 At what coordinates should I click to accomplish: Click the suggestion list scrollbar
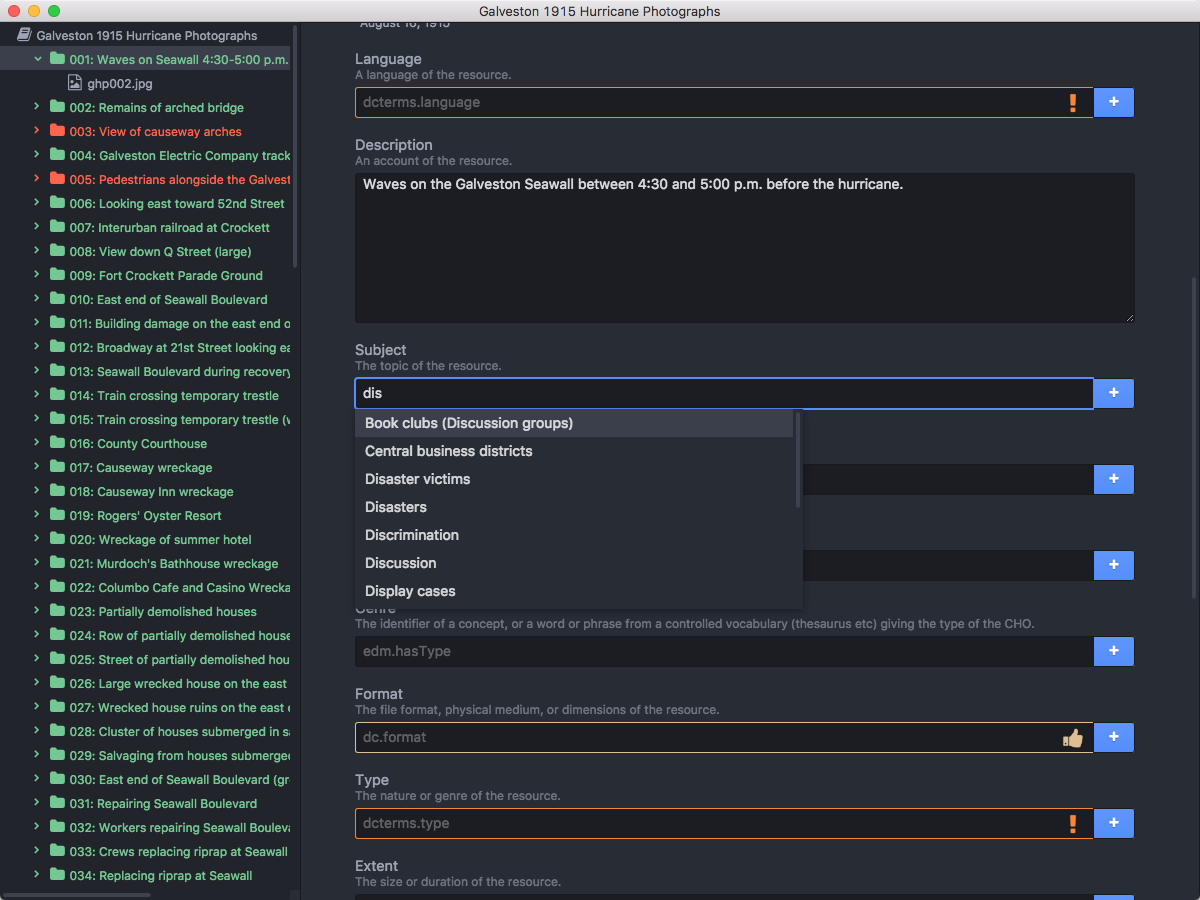(x=797, y=460)
